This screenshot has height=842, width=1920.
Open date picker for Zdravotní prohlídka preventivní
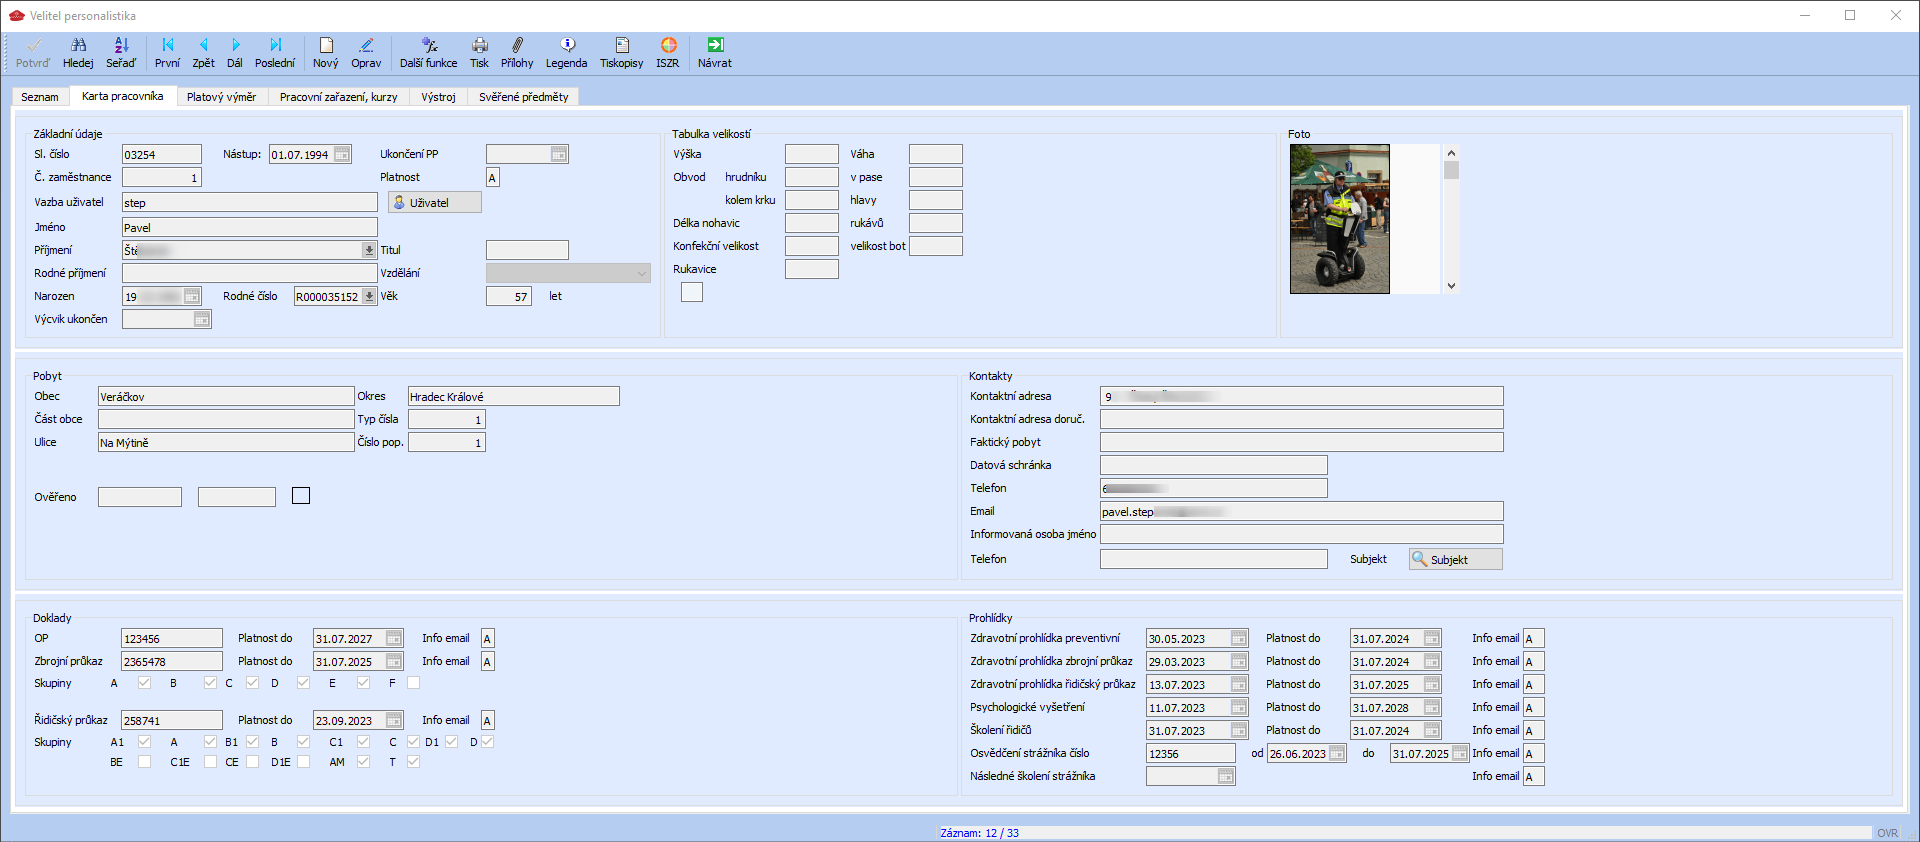tap(1239, 638)
